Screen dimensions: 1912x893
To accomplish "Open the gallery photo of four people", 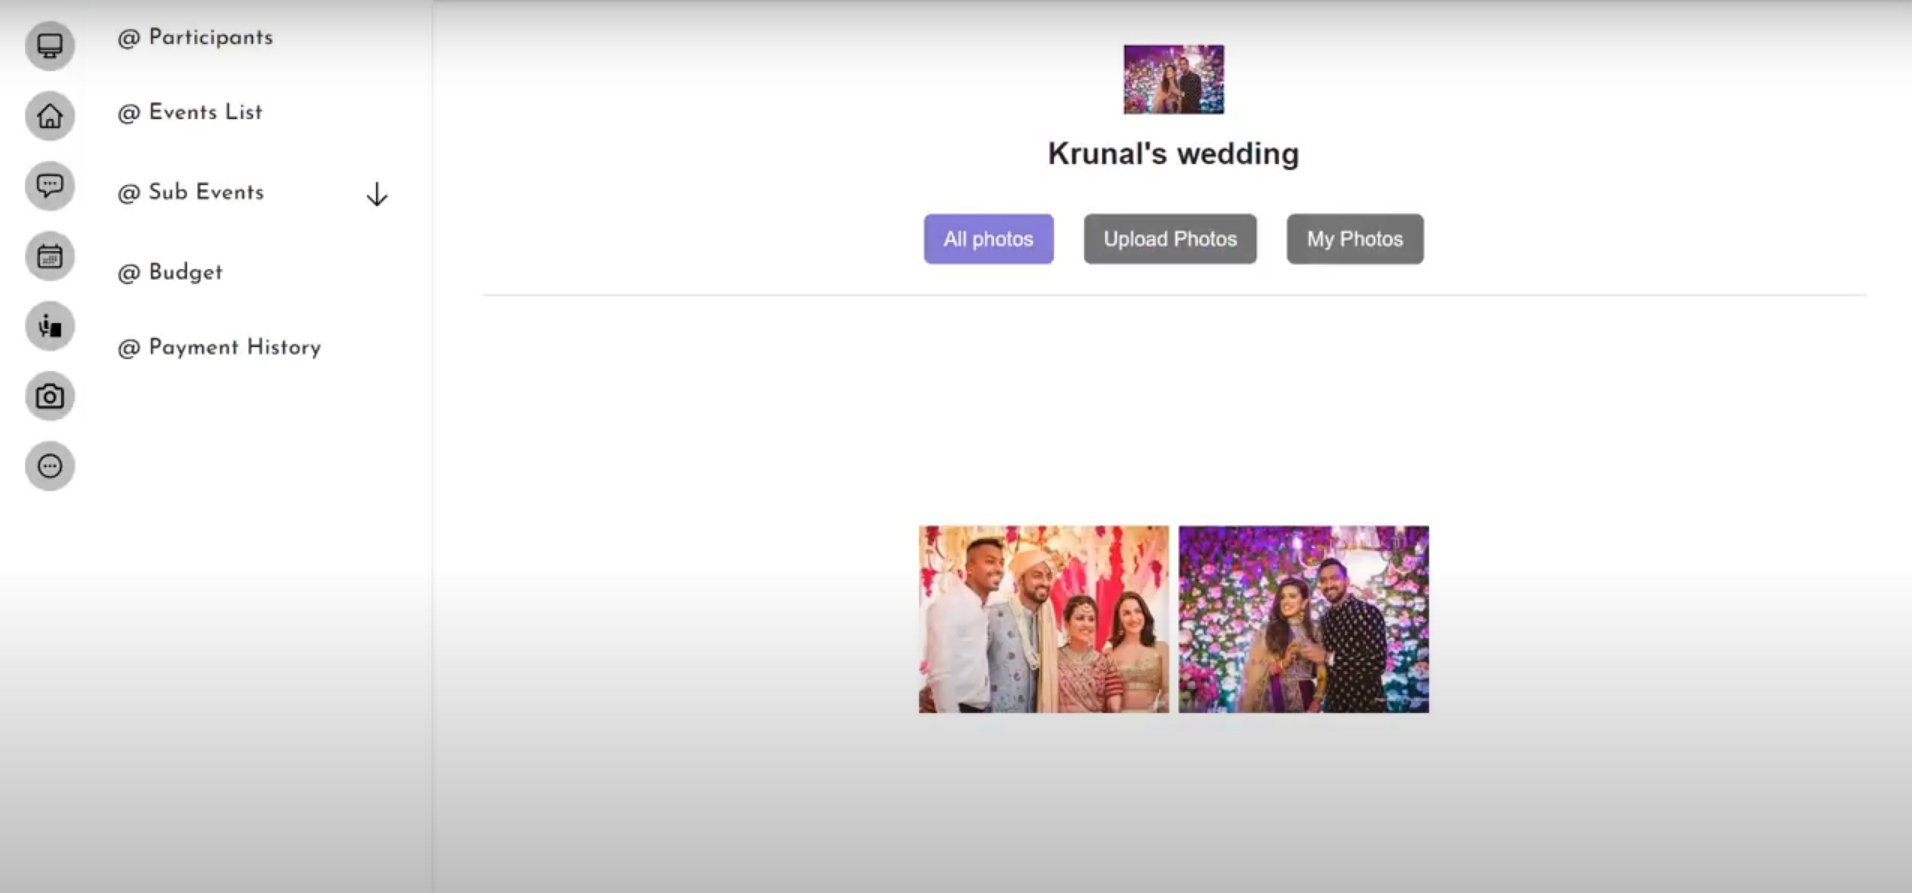I will (x=1044, y=619).
